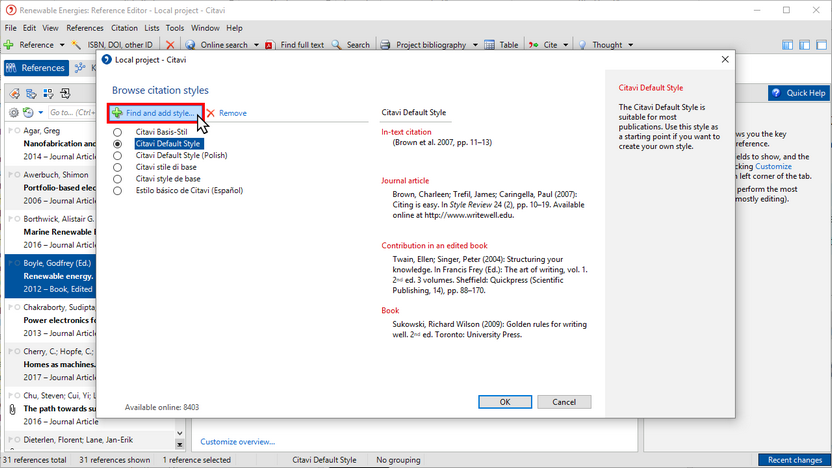Open the File menu

tap(11, 28)
